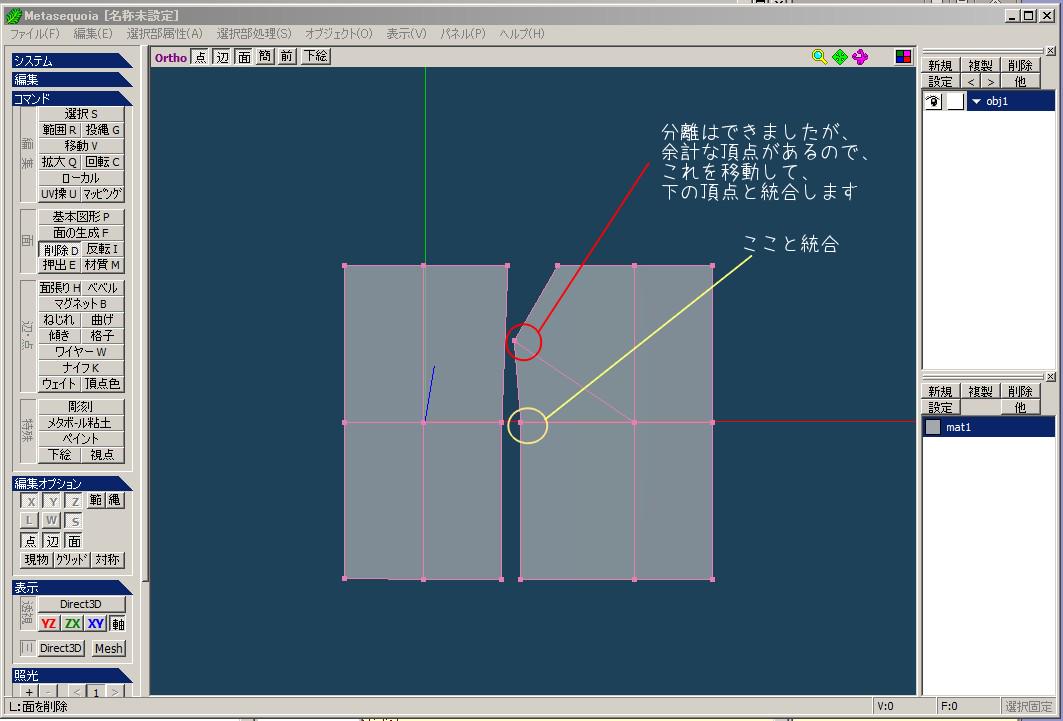Choose the 削除 D delete command

click(x=60, y=250)
